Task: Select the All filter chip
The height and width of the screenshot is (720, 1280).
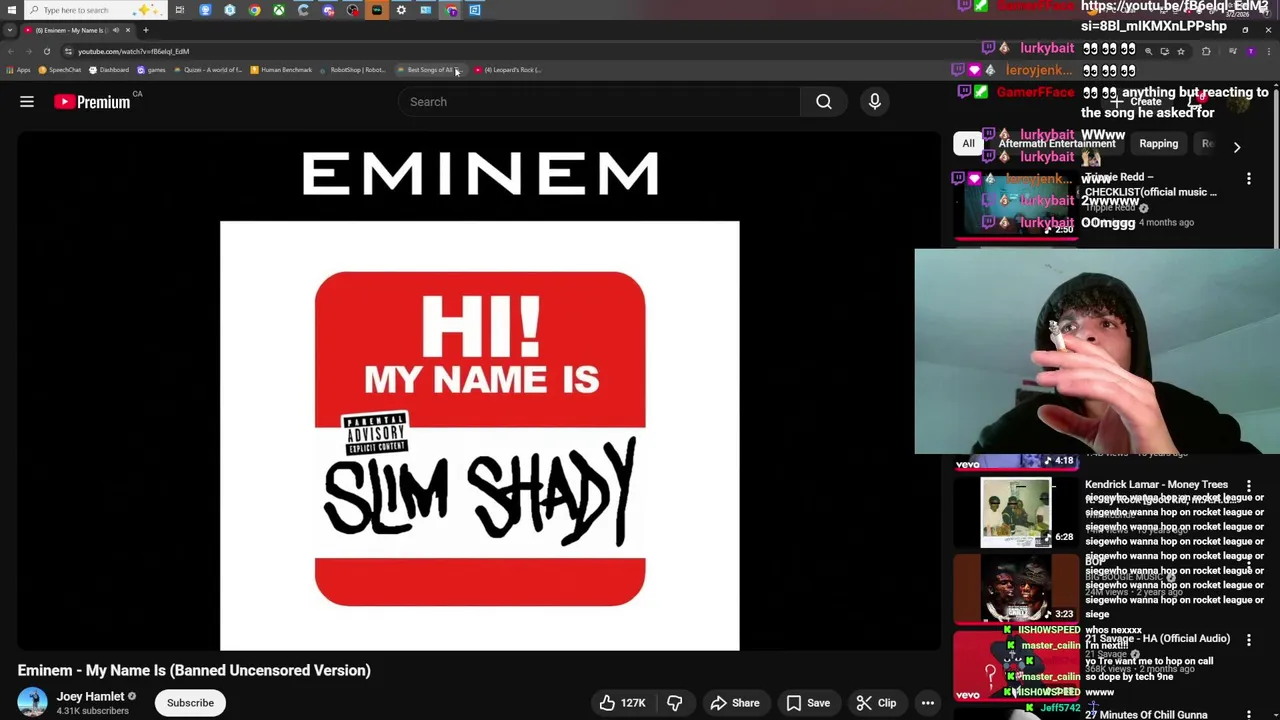Action: (968, 144)
